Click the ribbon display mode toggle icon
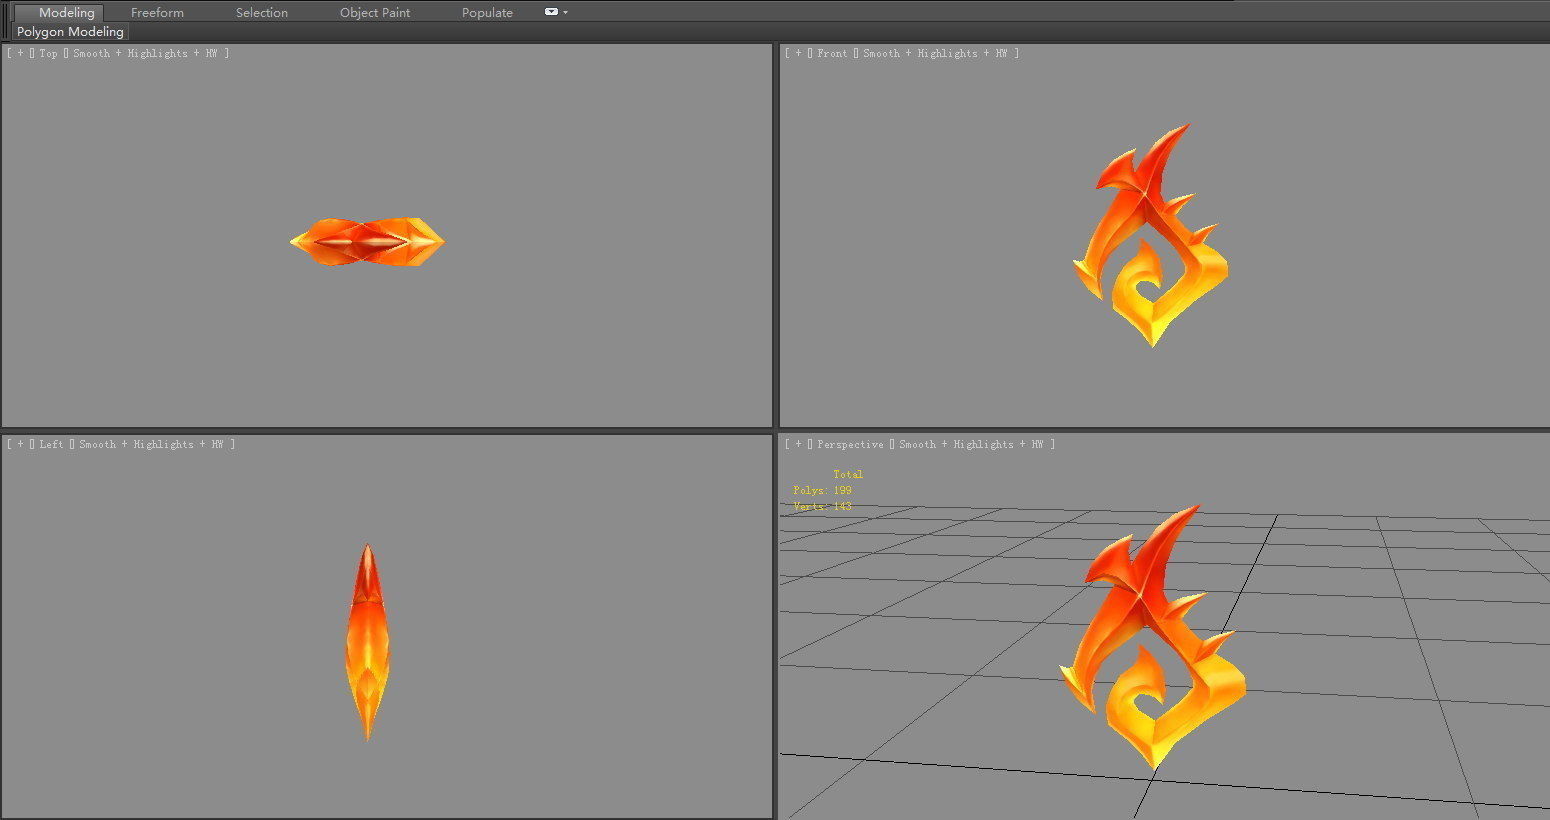 tap(551, 12)
